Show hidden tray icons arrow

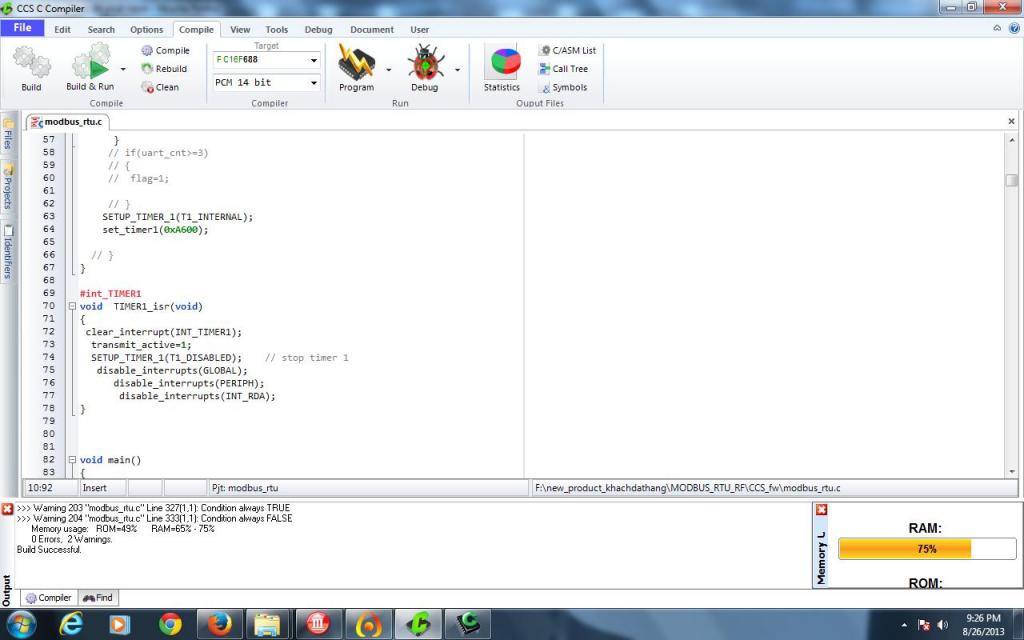[x=904, y=625]
